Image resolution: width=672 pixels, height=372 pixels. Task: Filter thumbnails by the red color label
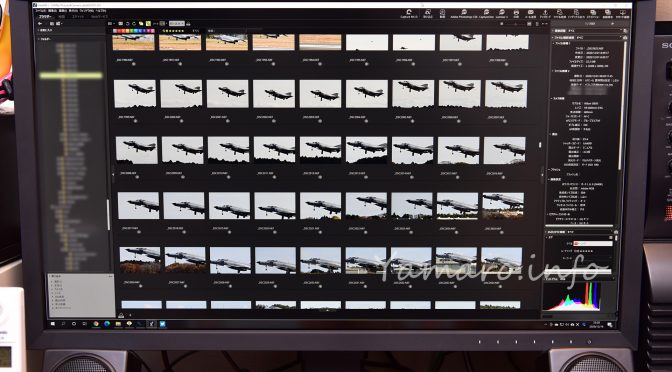pos(119,31)
